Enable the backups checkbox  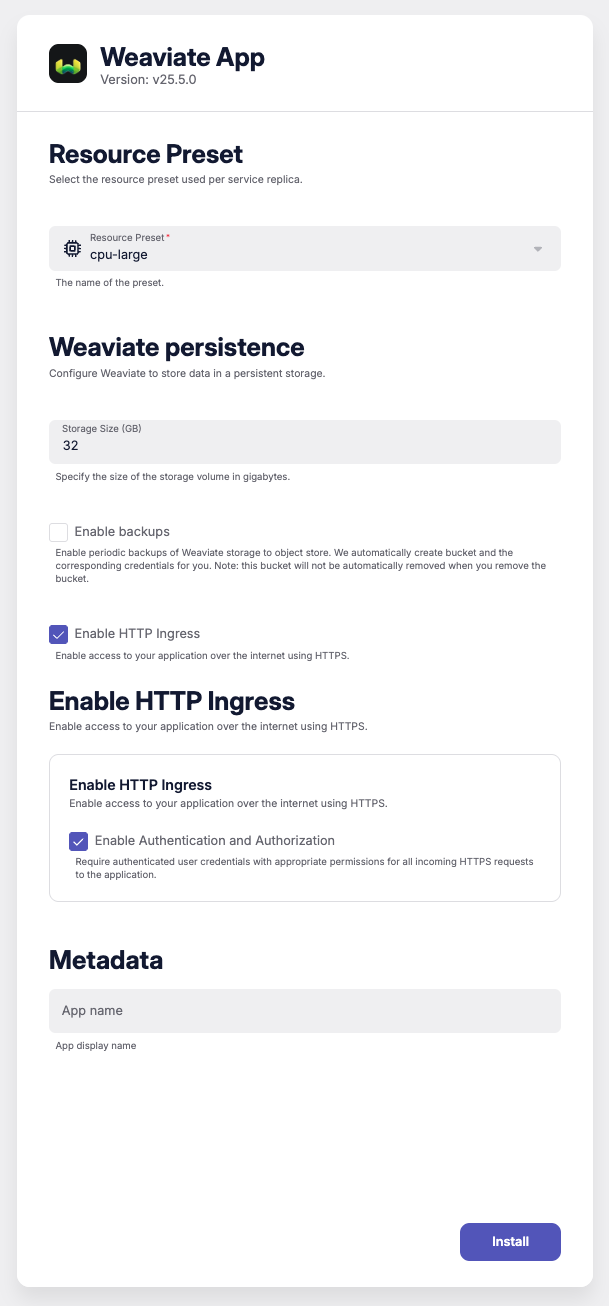(x=59, y=532)
